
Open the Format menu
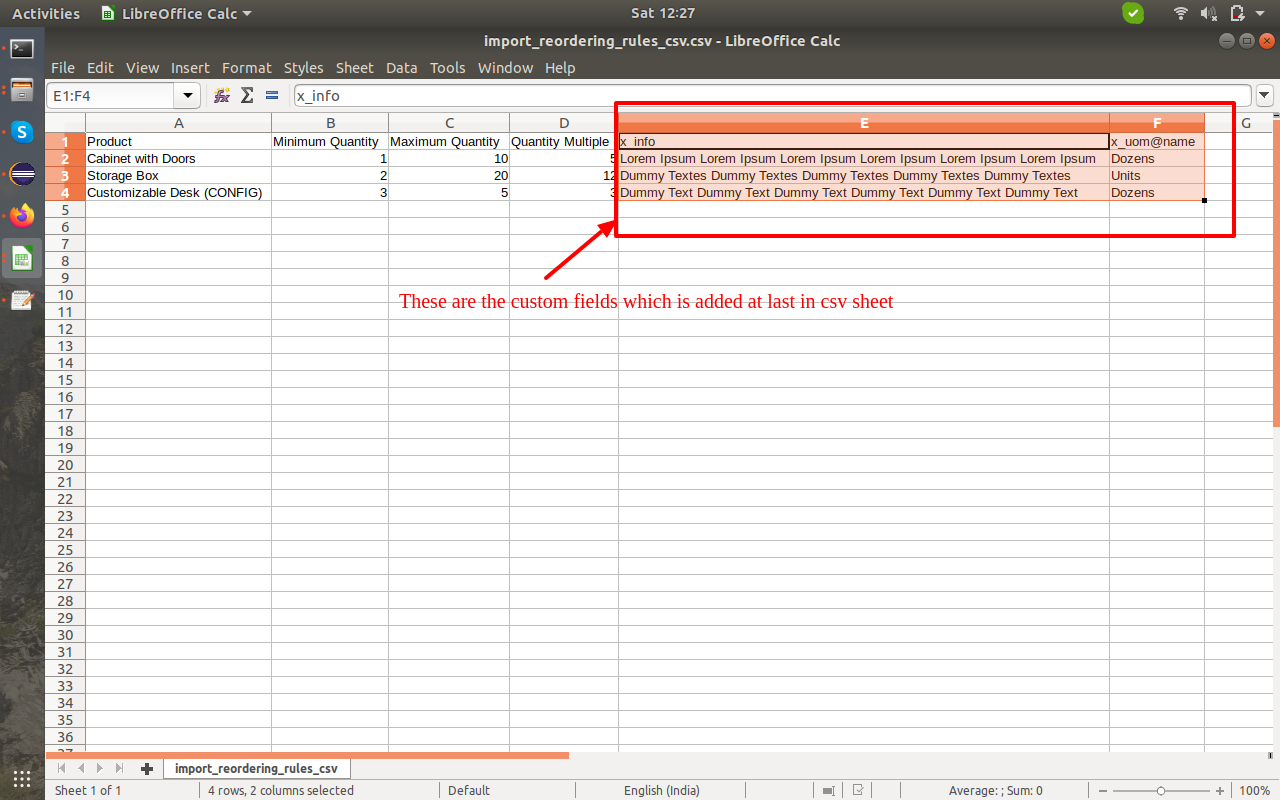(x=246, y=68)
